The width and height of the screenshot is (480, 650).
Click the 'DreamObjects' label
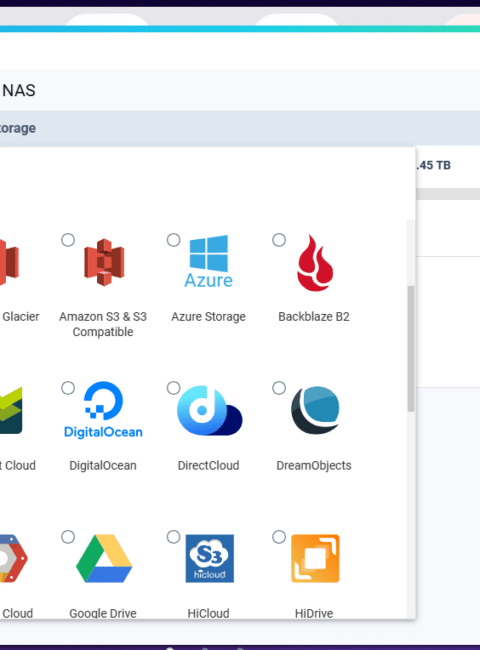pyautogui.click(x=314, y=466)
